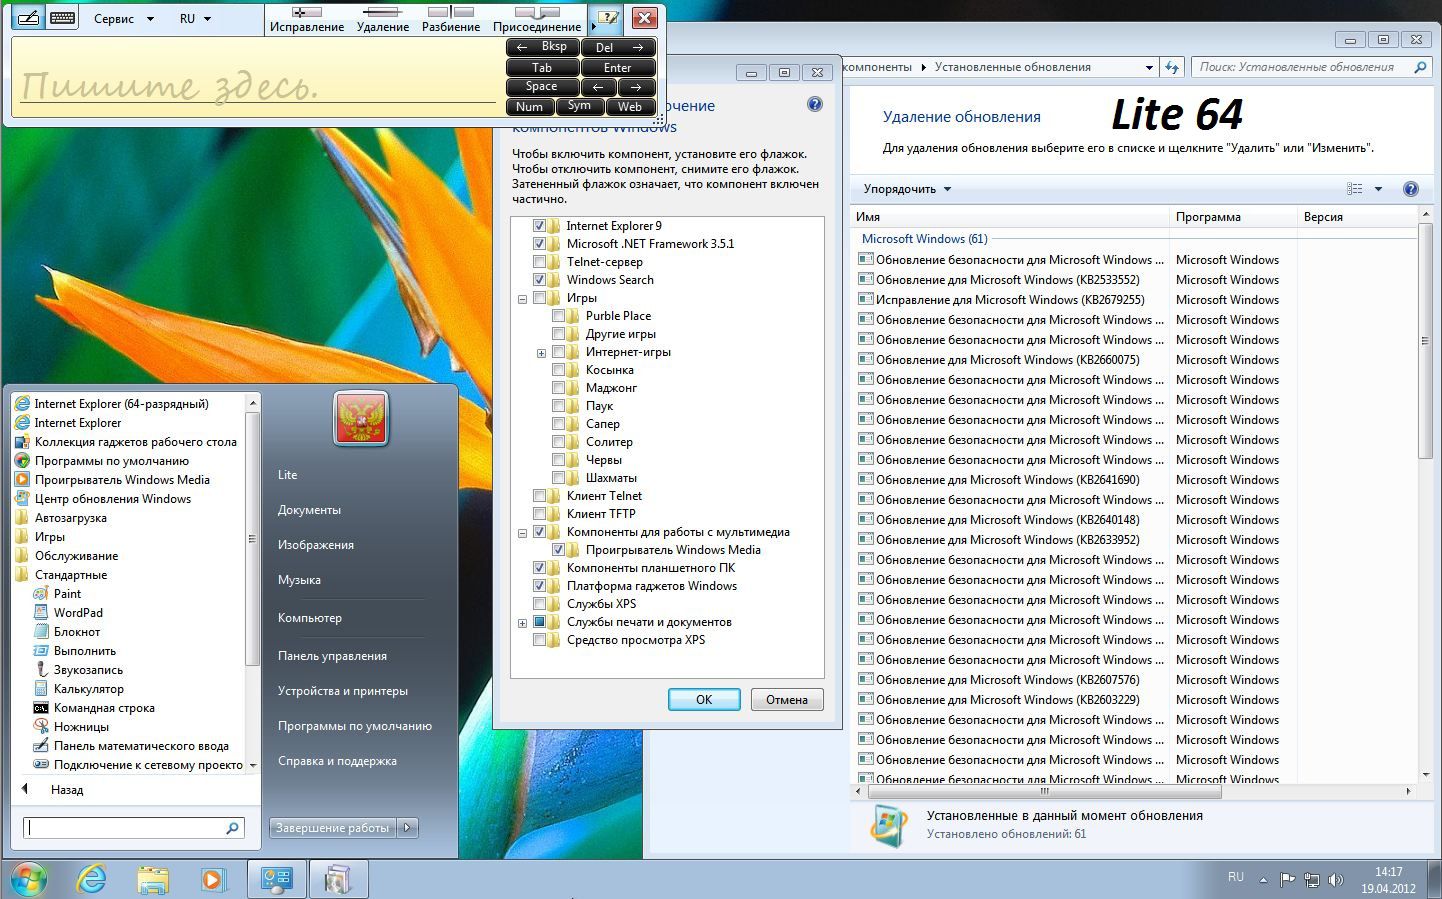The width and height of the screenshot is (1442, 899).
Task: Click Завершение работы button
Action: 333,827
